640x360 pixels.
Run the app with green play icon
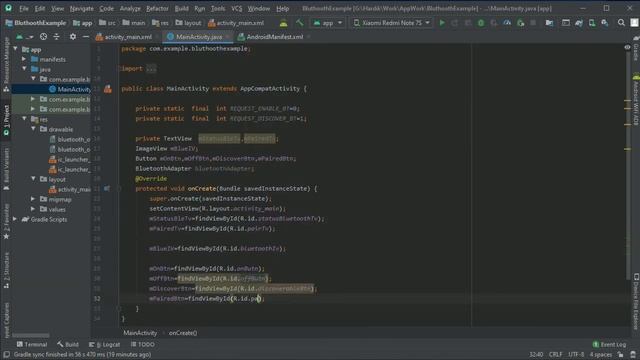tap(442, 23)
